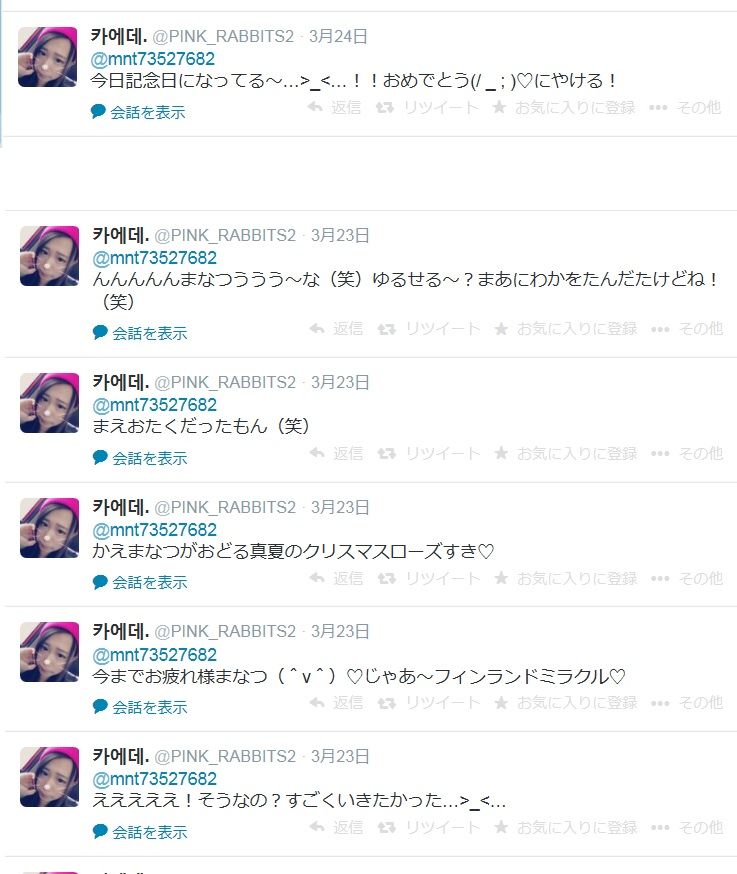Open 카에데 display name on the クリスマスローズ tweet

pyautogui.click(x=121, y=507)
